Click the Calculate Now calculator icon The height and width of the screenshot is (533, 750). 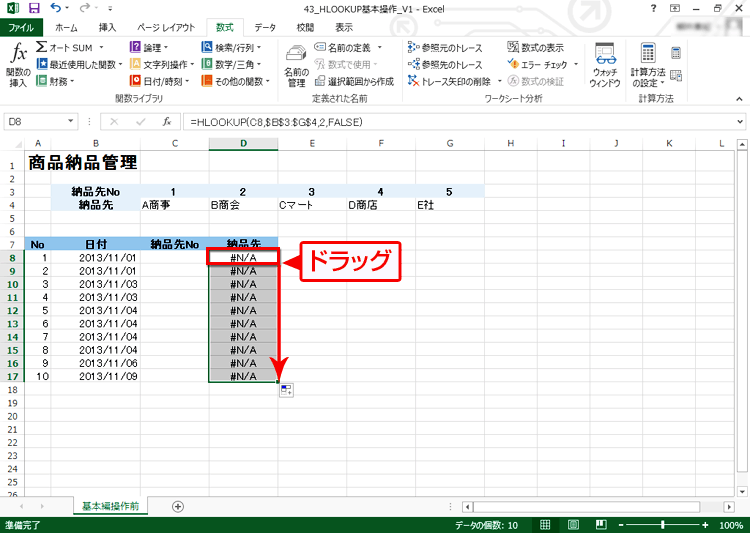tap(676, 53)
